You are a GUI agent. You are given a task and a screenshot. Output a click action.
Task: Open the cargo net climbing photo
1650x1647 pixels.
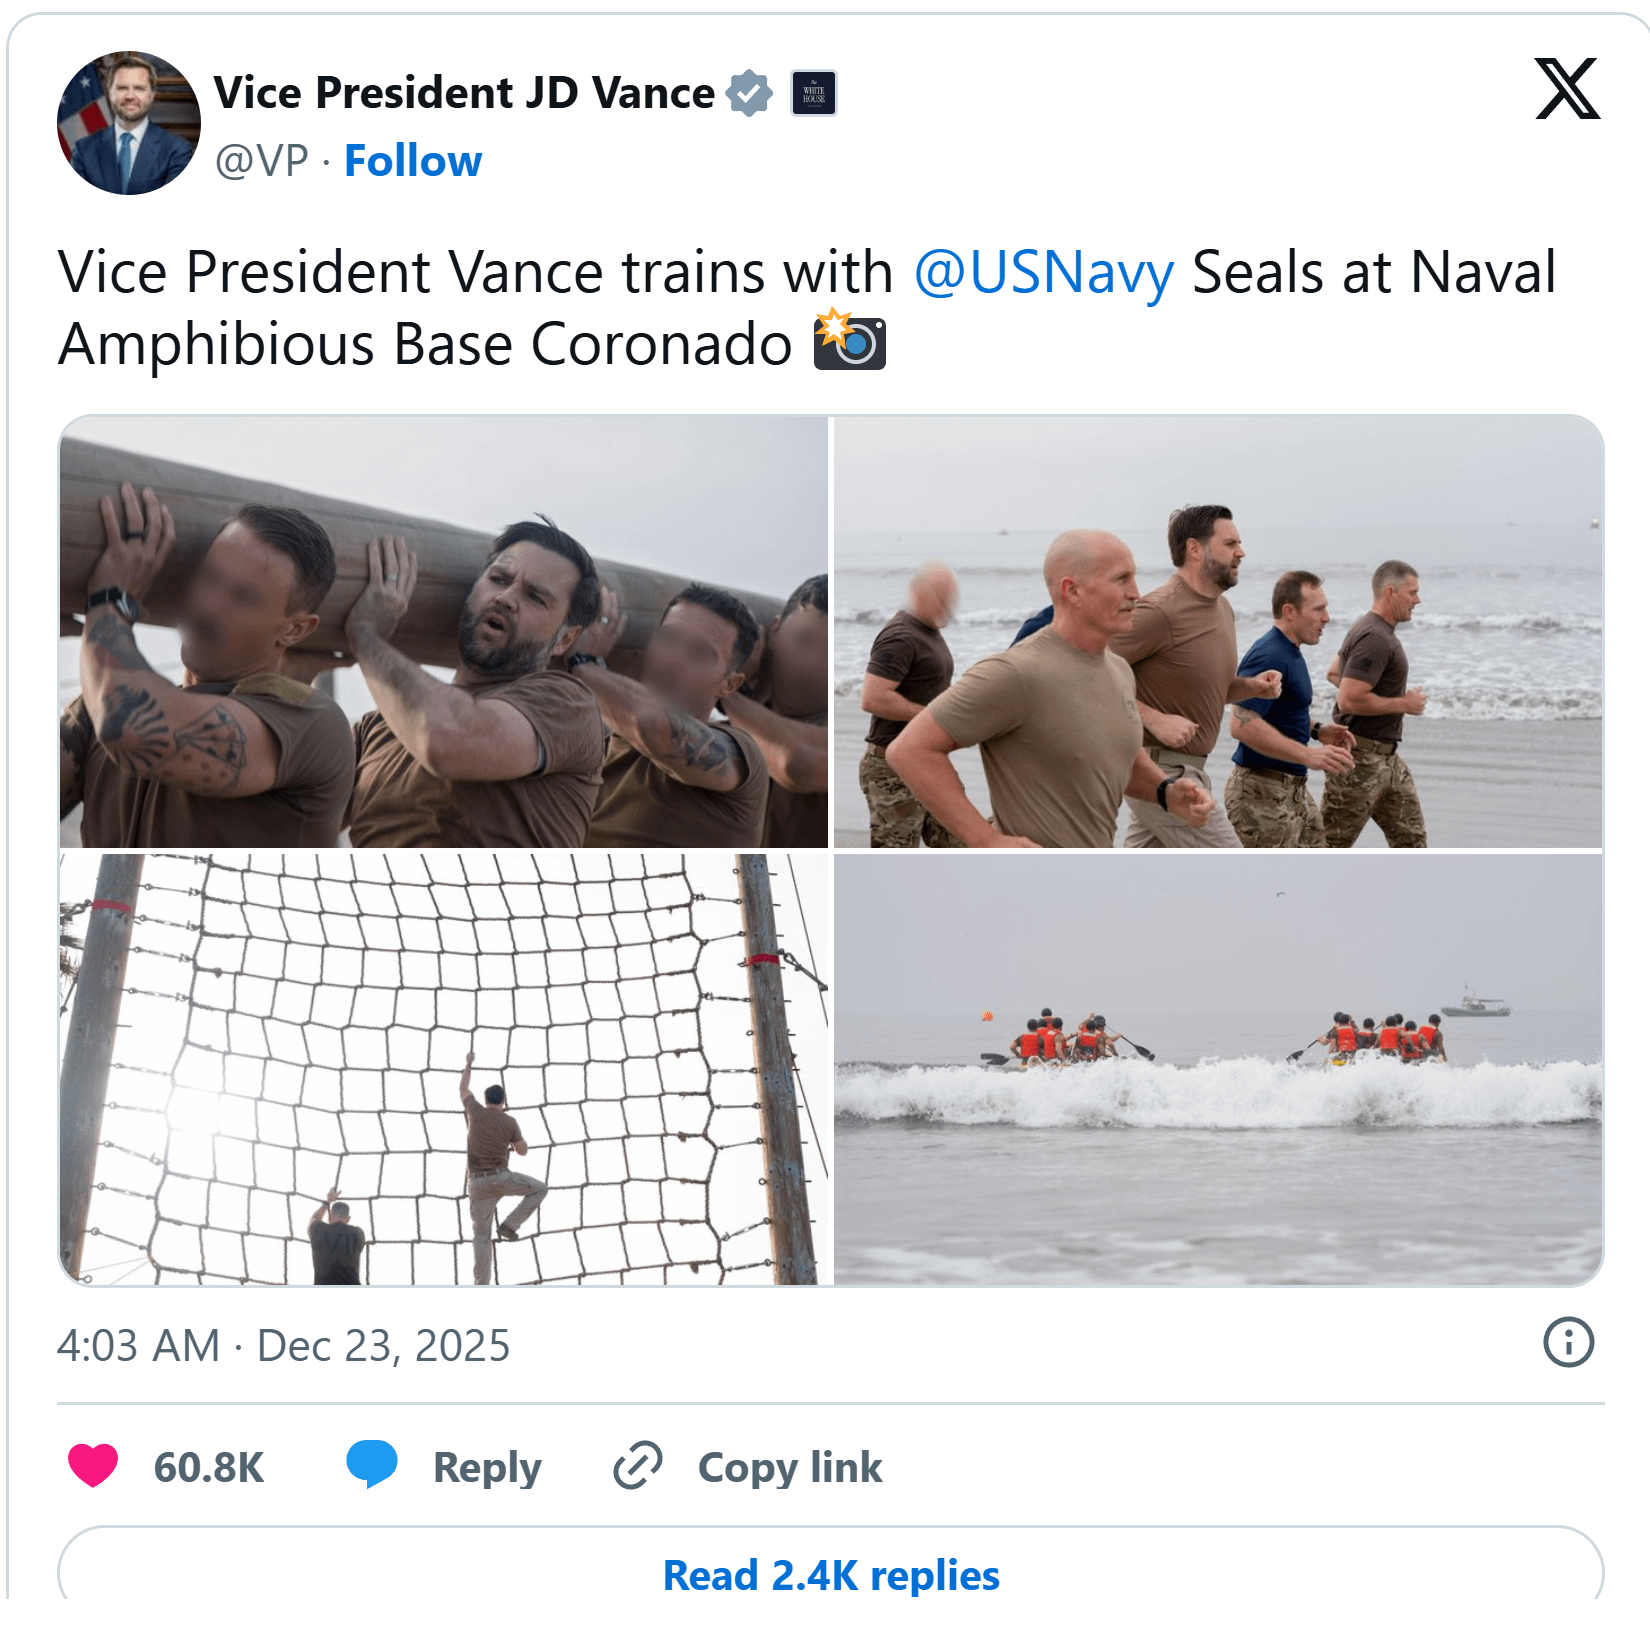point(444,1068)
